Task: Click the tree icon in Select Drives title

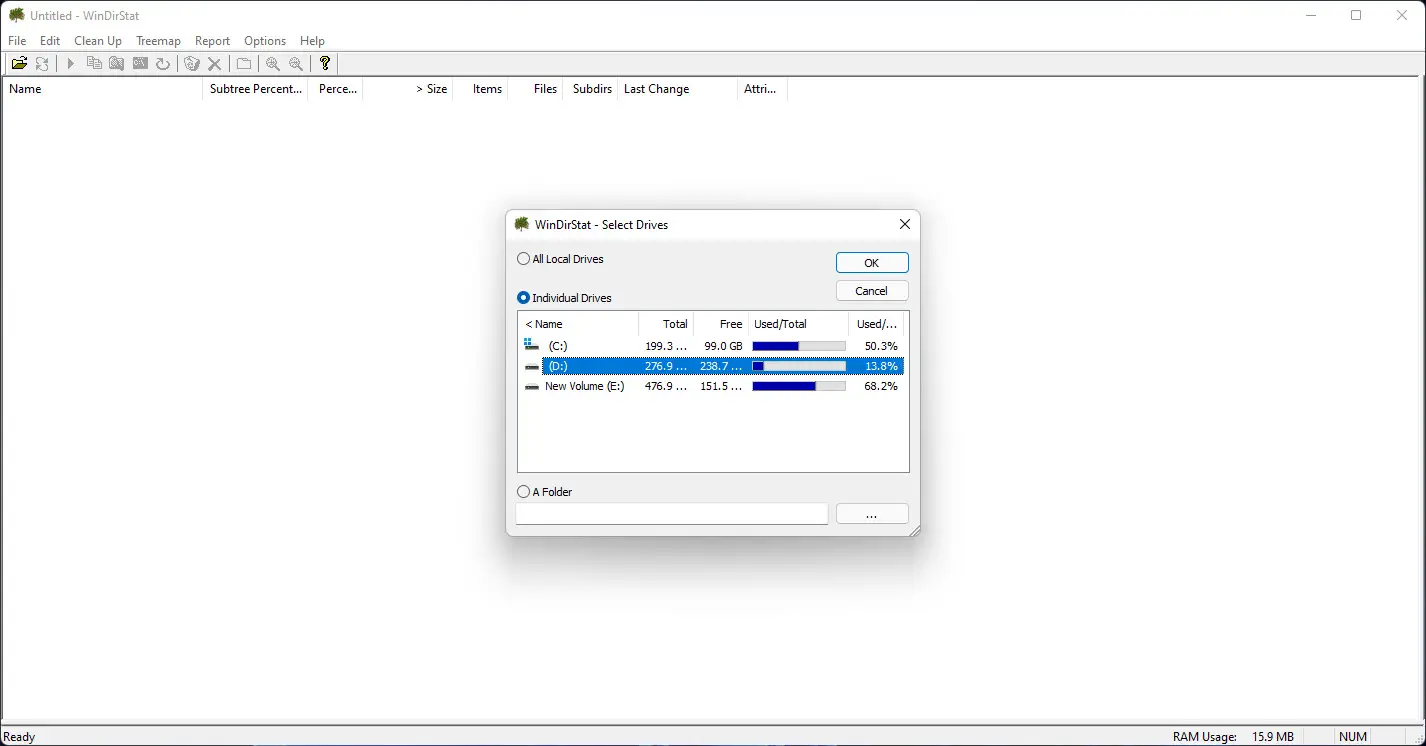Action: (522, 224)
